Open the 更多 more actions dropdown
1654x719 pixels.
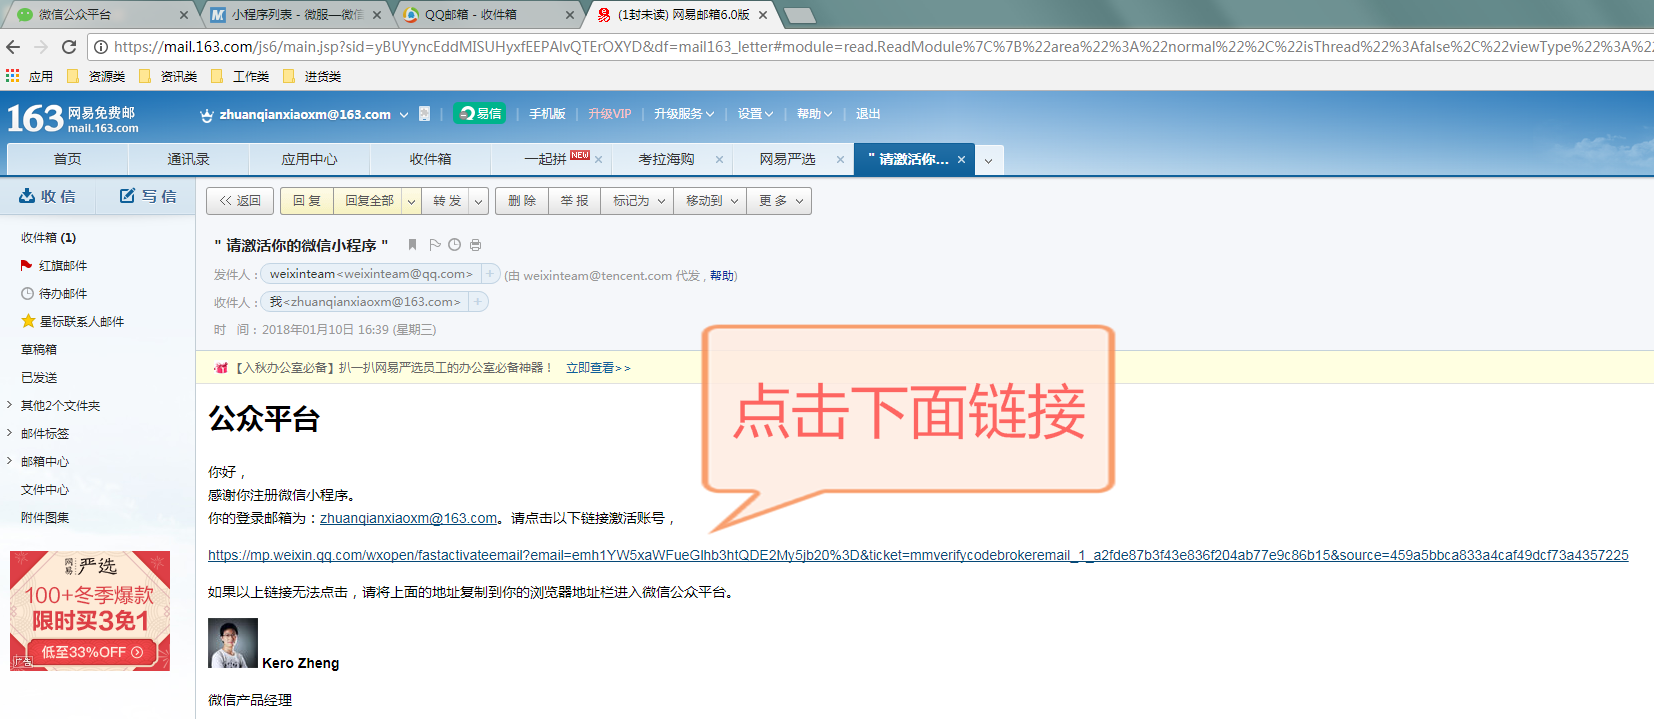click(x=780, y=201)
